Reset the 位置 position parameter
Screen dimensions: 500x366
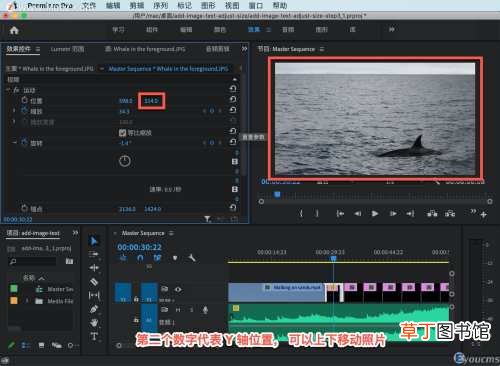pyautogui.click(x=233, y=99)
